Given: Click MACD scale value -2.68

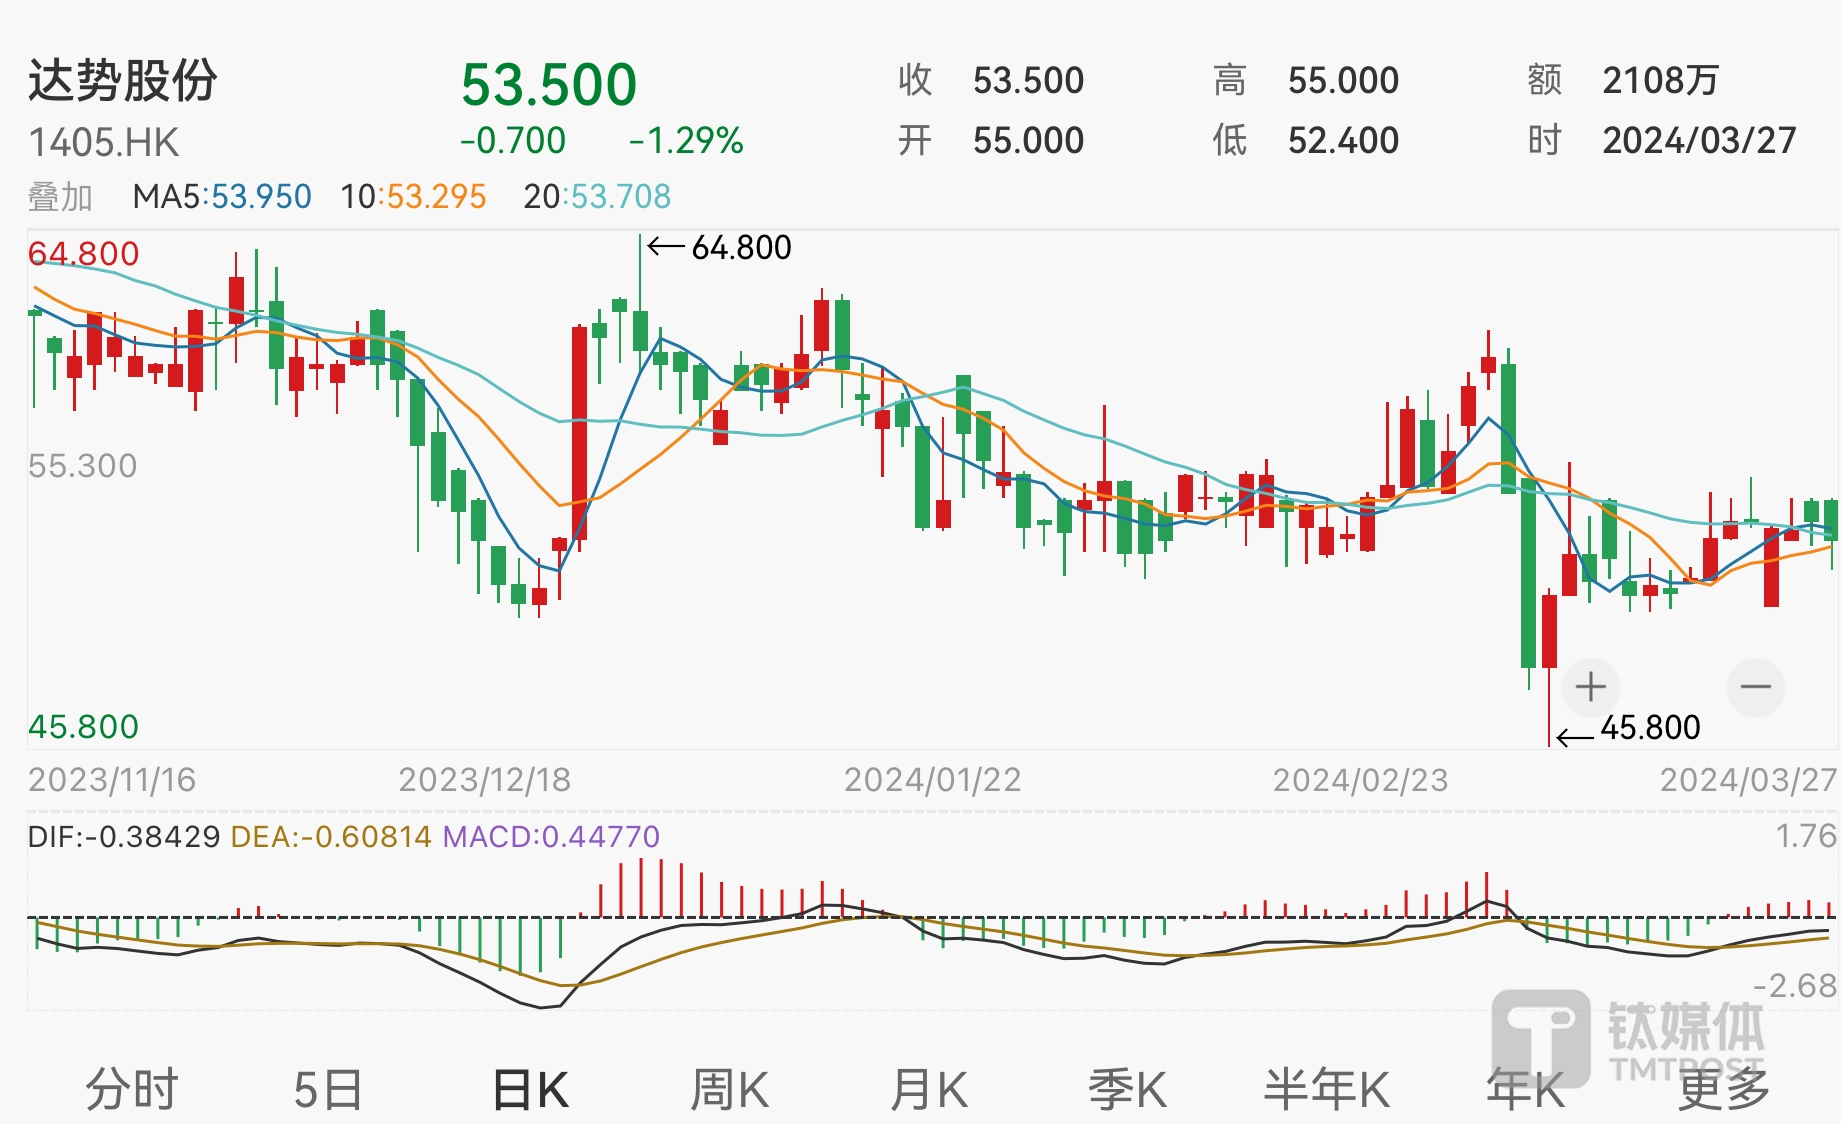Looking at the screenshot, I should pyautogui.click(x=1795, y=986).
